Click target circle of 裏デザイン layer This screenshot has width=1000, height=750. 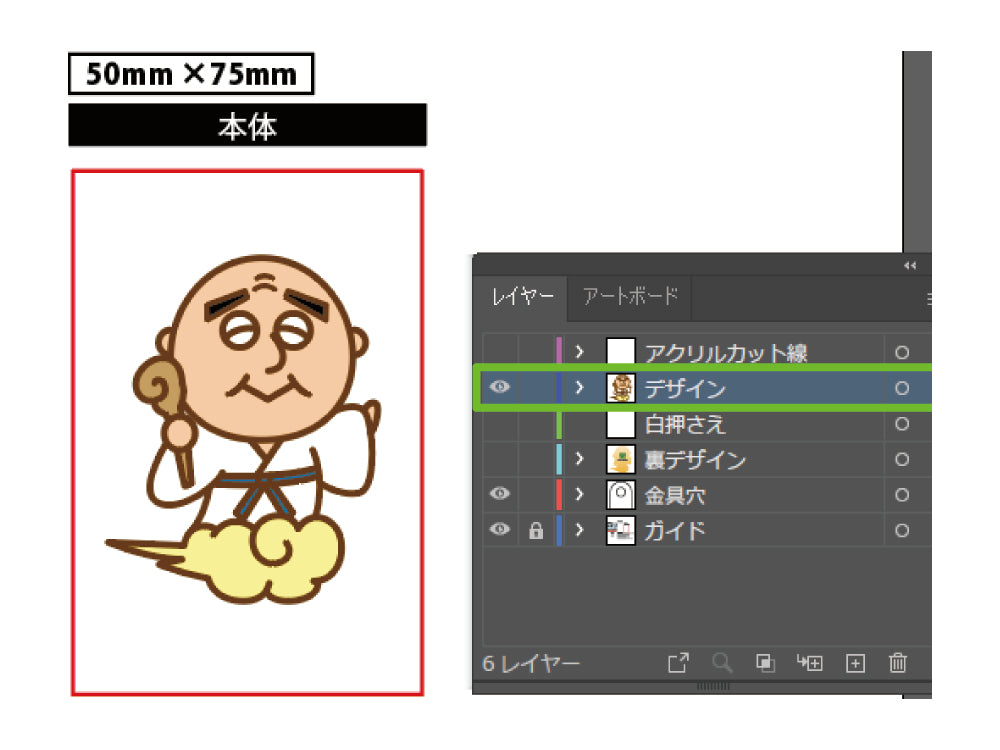[902, 459]
